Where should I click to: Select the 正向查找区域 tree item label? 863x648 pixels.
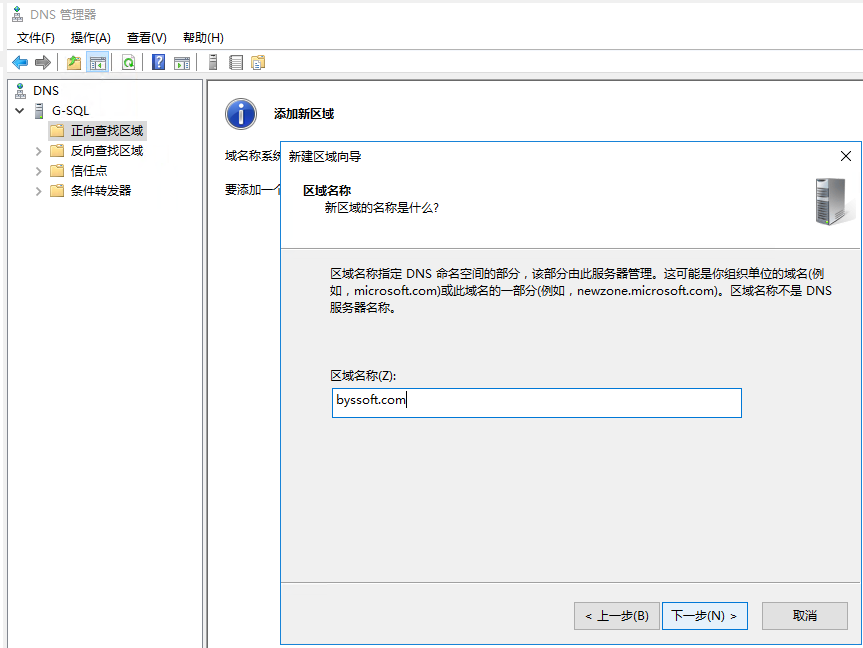click(x=107, y=131)
